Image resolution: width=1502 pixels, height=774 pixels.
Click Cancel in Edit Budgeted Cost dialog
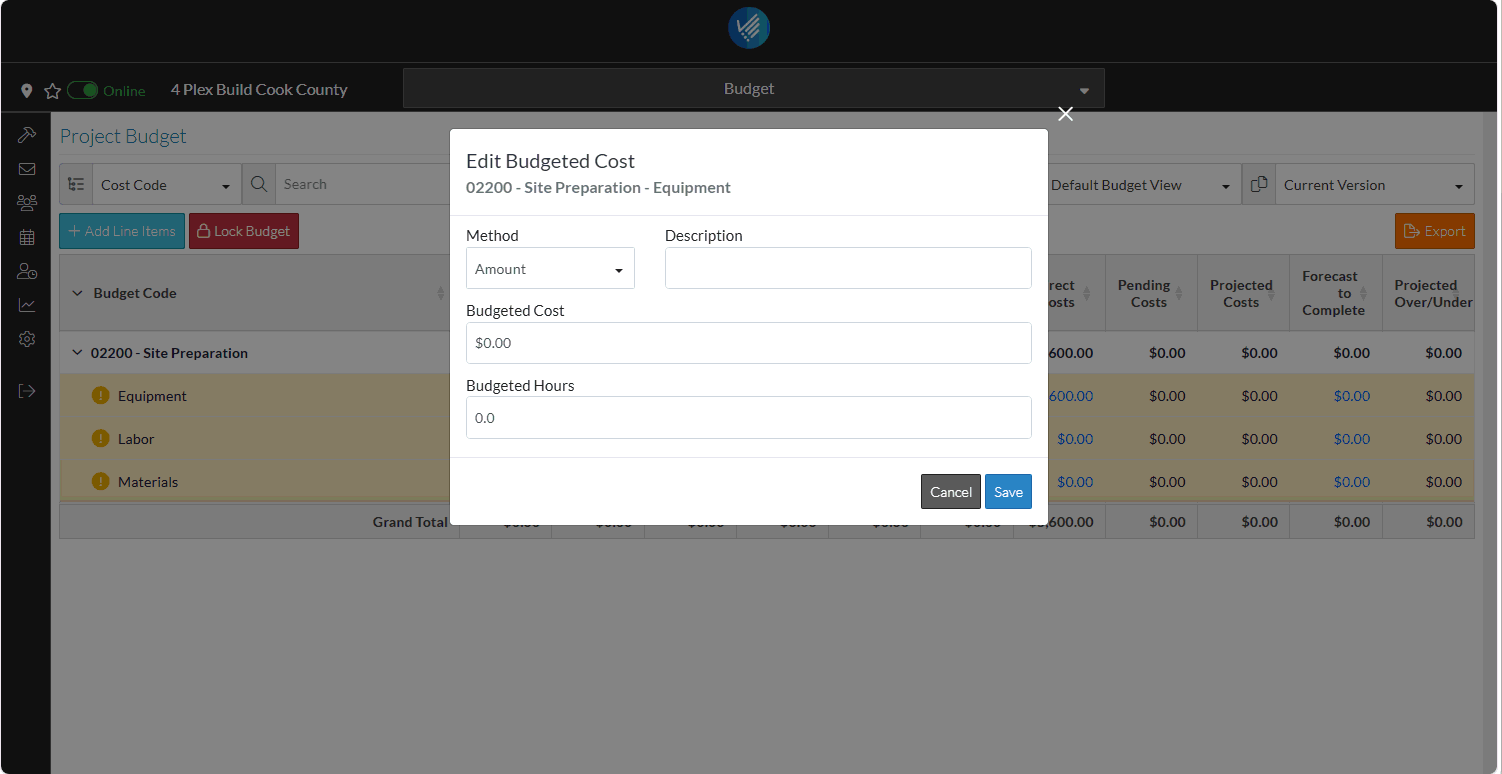pyautogui.click(x=950, y=492)
